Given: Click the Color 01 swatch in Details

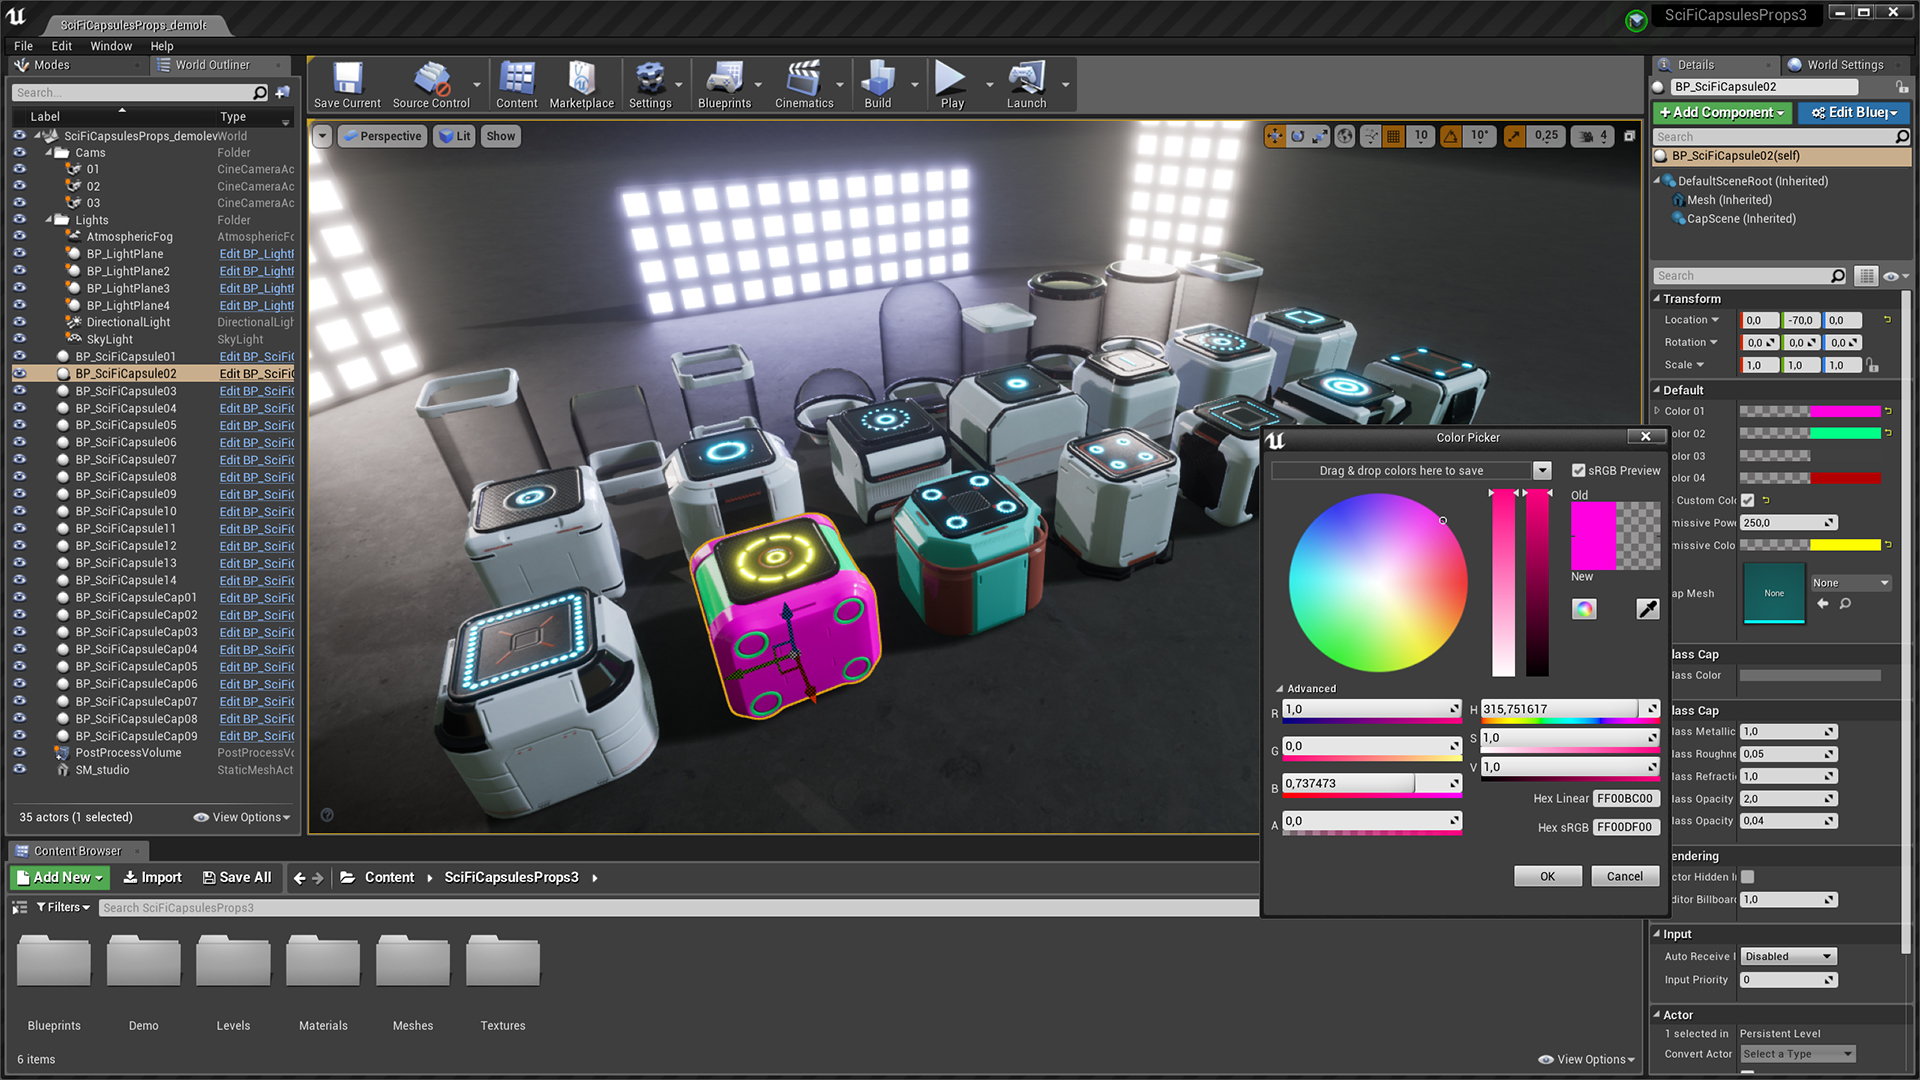Looking at the screenshot, I should [1810, 410].
